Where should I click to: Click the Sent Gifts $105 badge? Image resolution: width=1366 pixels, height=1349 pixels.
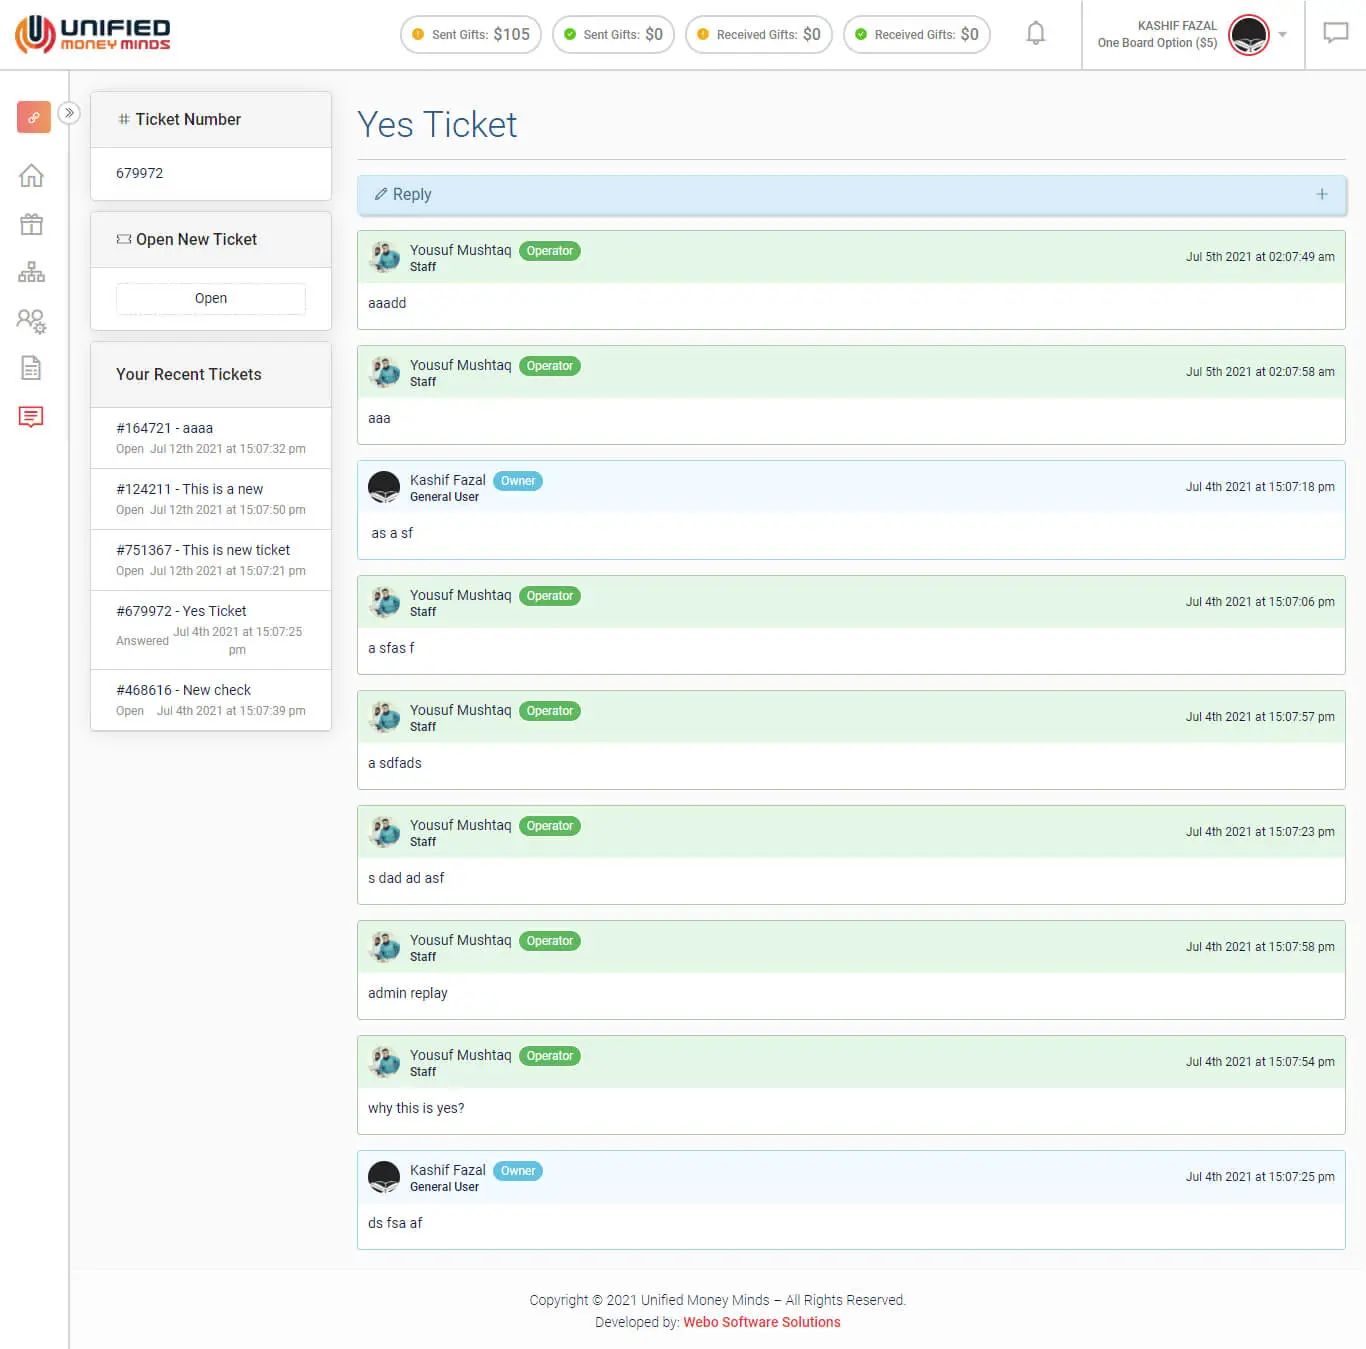471,35
